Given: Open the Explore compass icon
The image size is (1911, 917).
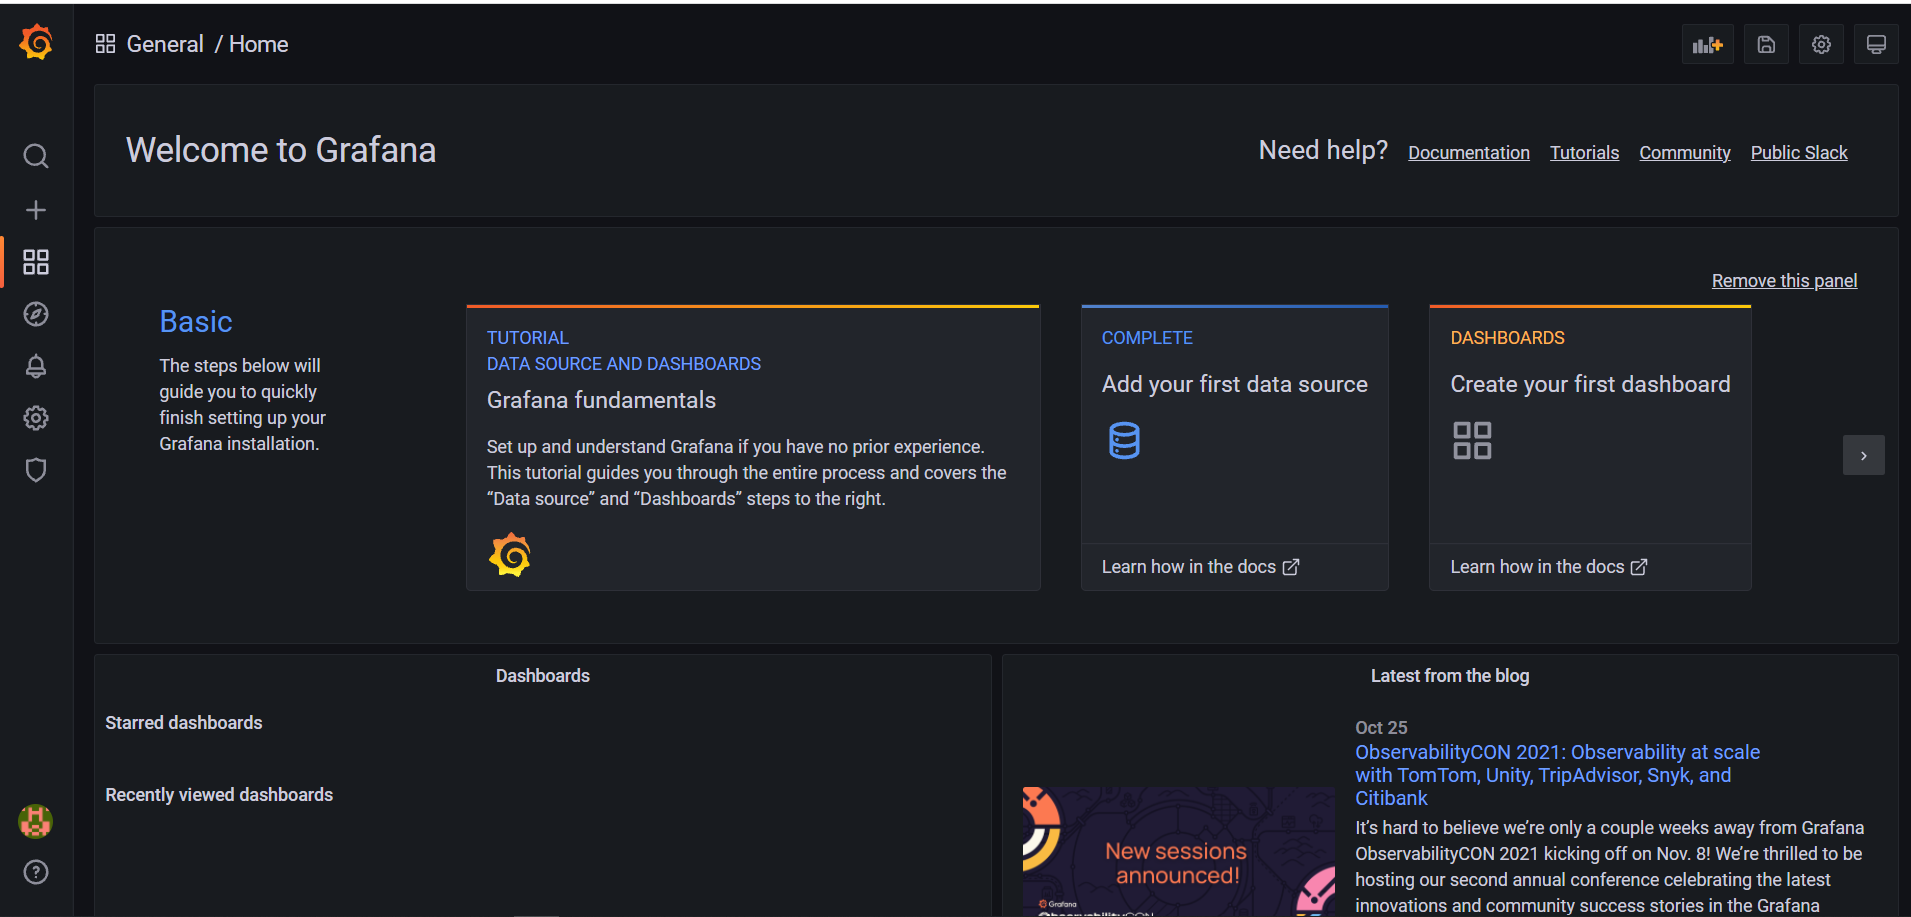Looking at the screenshot, I should click(x=36, y=314).
